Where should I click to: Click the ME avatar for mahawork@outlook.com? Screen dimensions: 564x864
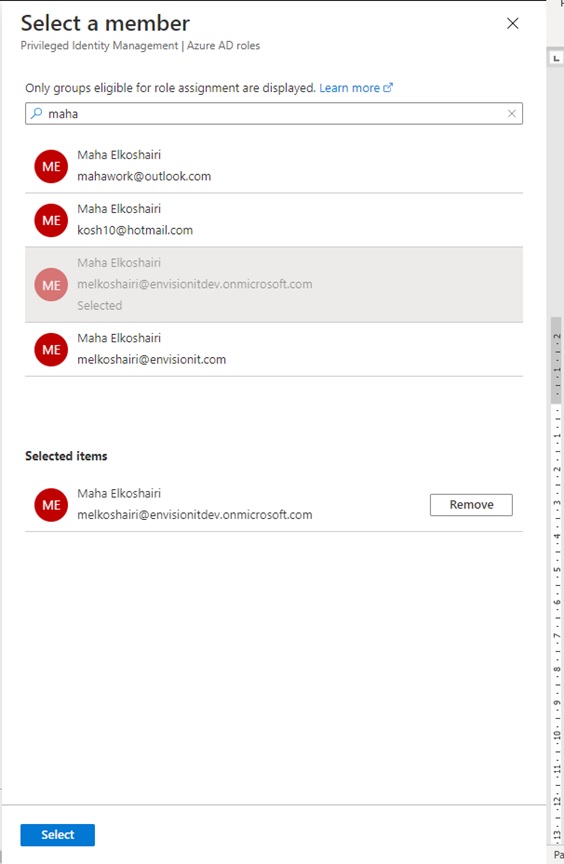coord(51,166)
